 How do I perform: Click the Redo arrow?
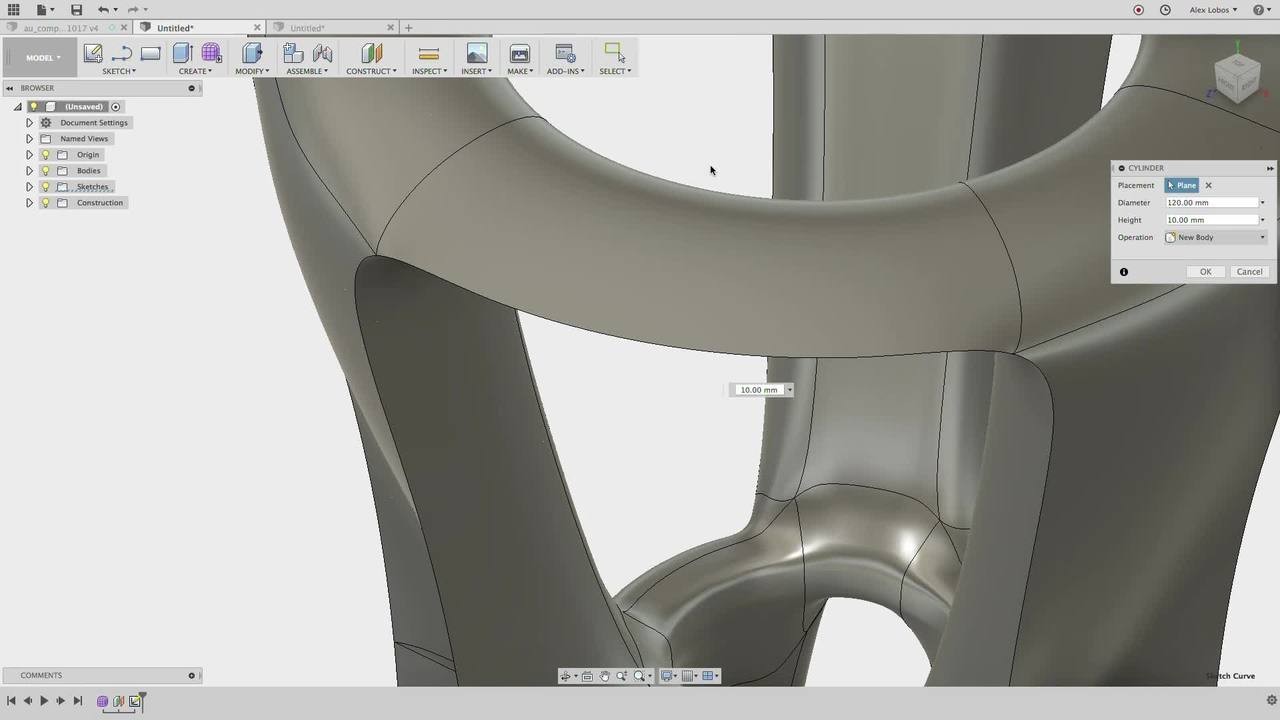133,9
